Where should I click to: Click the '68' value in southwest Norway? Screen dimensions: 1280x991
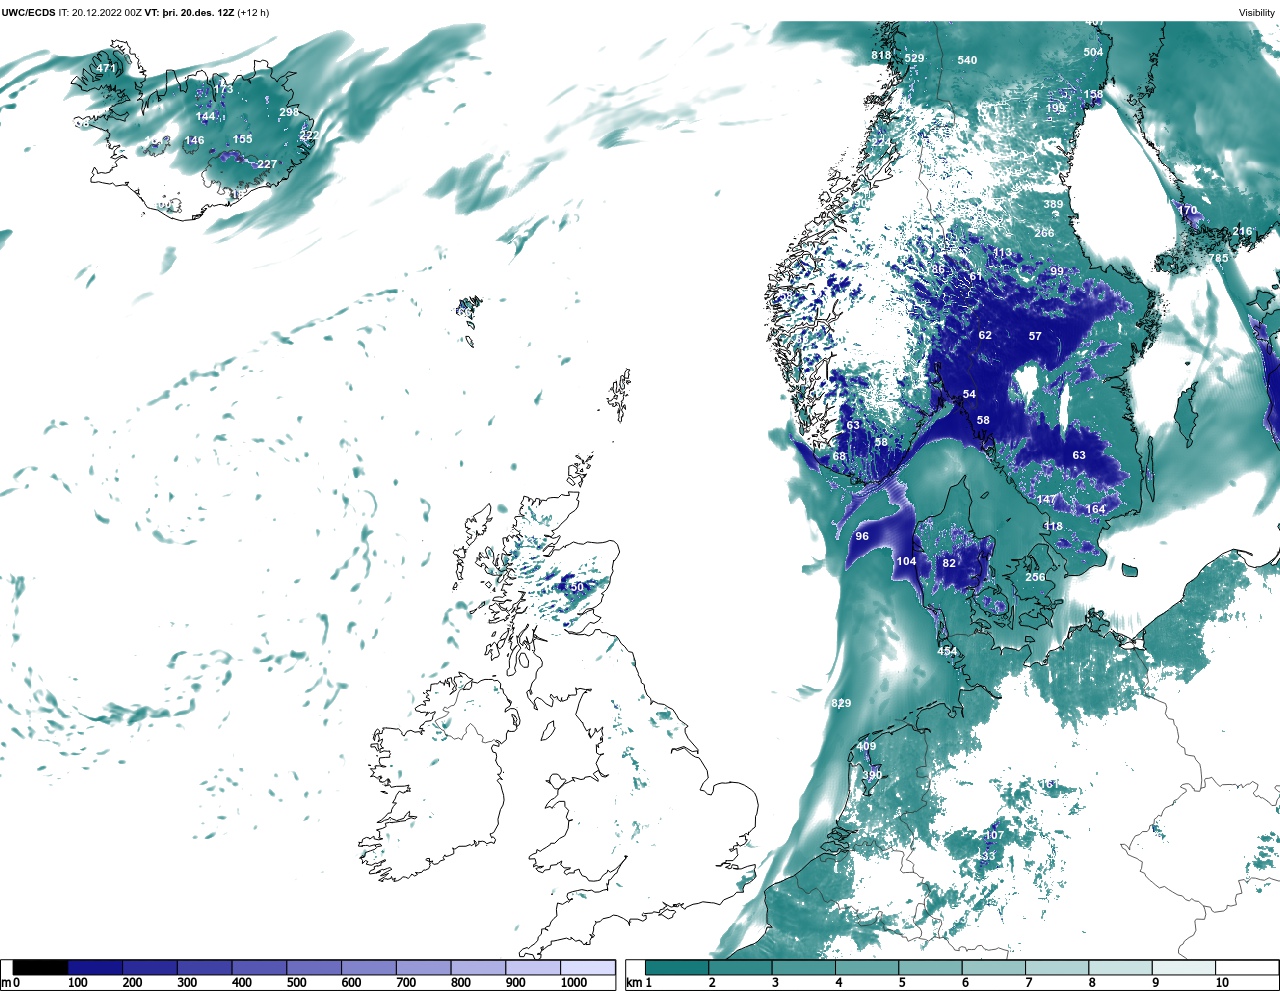click(839, 456)
